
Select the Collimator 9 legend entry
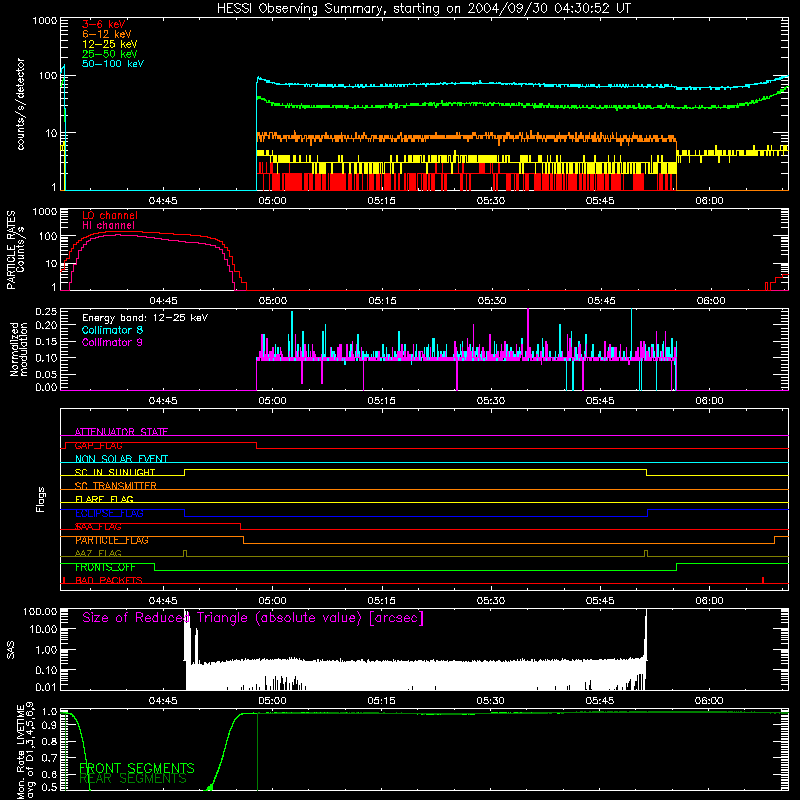pyautogui.click(x=112, y=342)
